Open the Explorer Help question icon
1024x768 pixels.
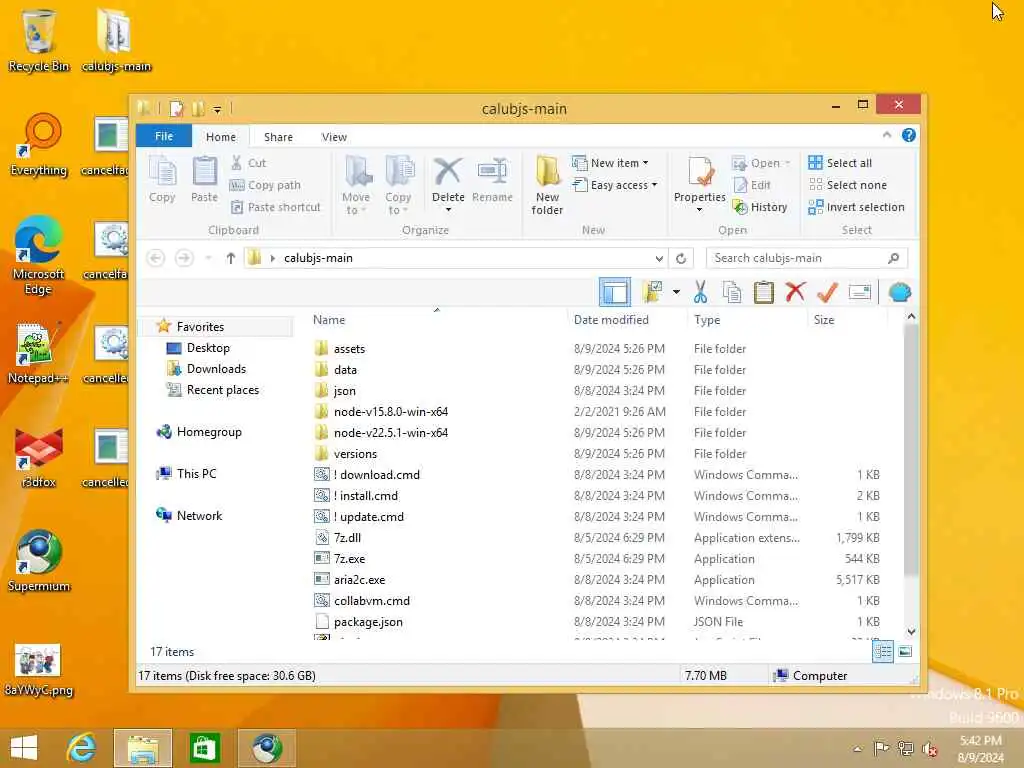[908, 135]
